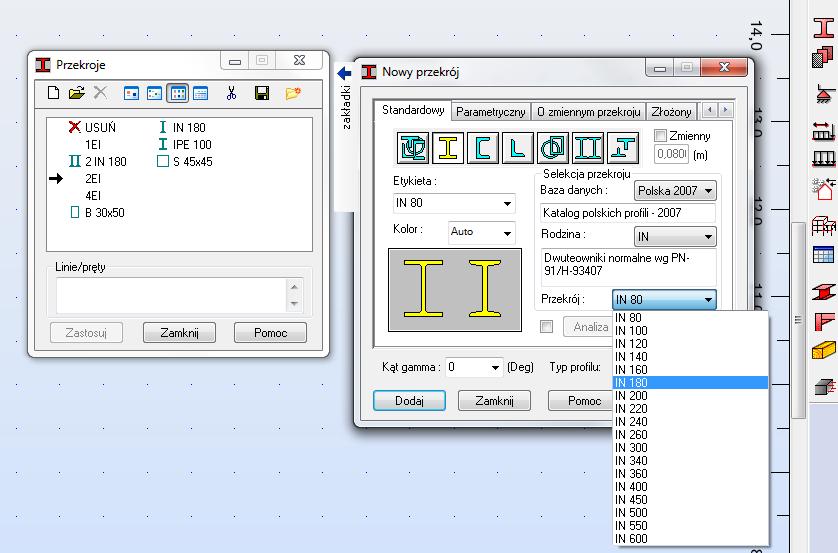Select the full list view icon in Przekroje
Screen dimensions: 838x553
[200, 94]
